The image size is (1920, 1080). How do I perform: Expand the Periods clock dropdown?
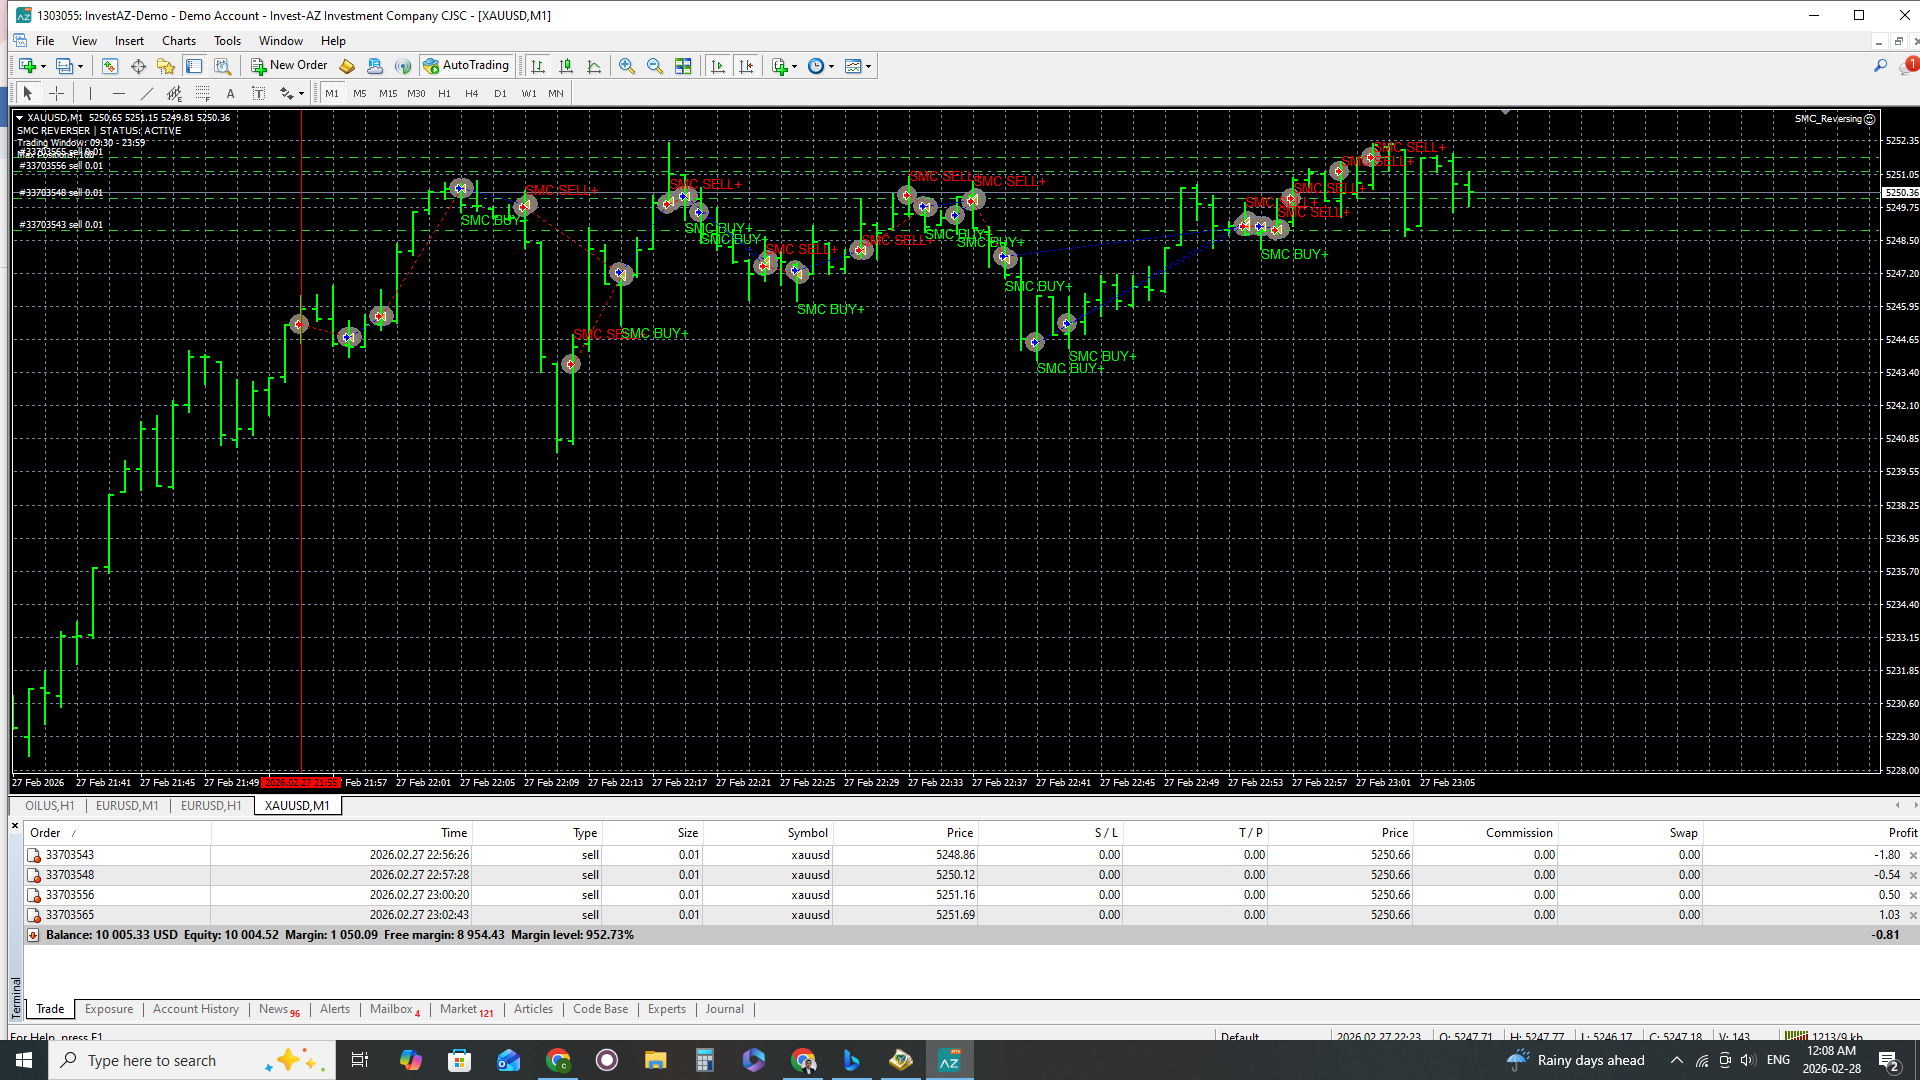click(831, 67)
